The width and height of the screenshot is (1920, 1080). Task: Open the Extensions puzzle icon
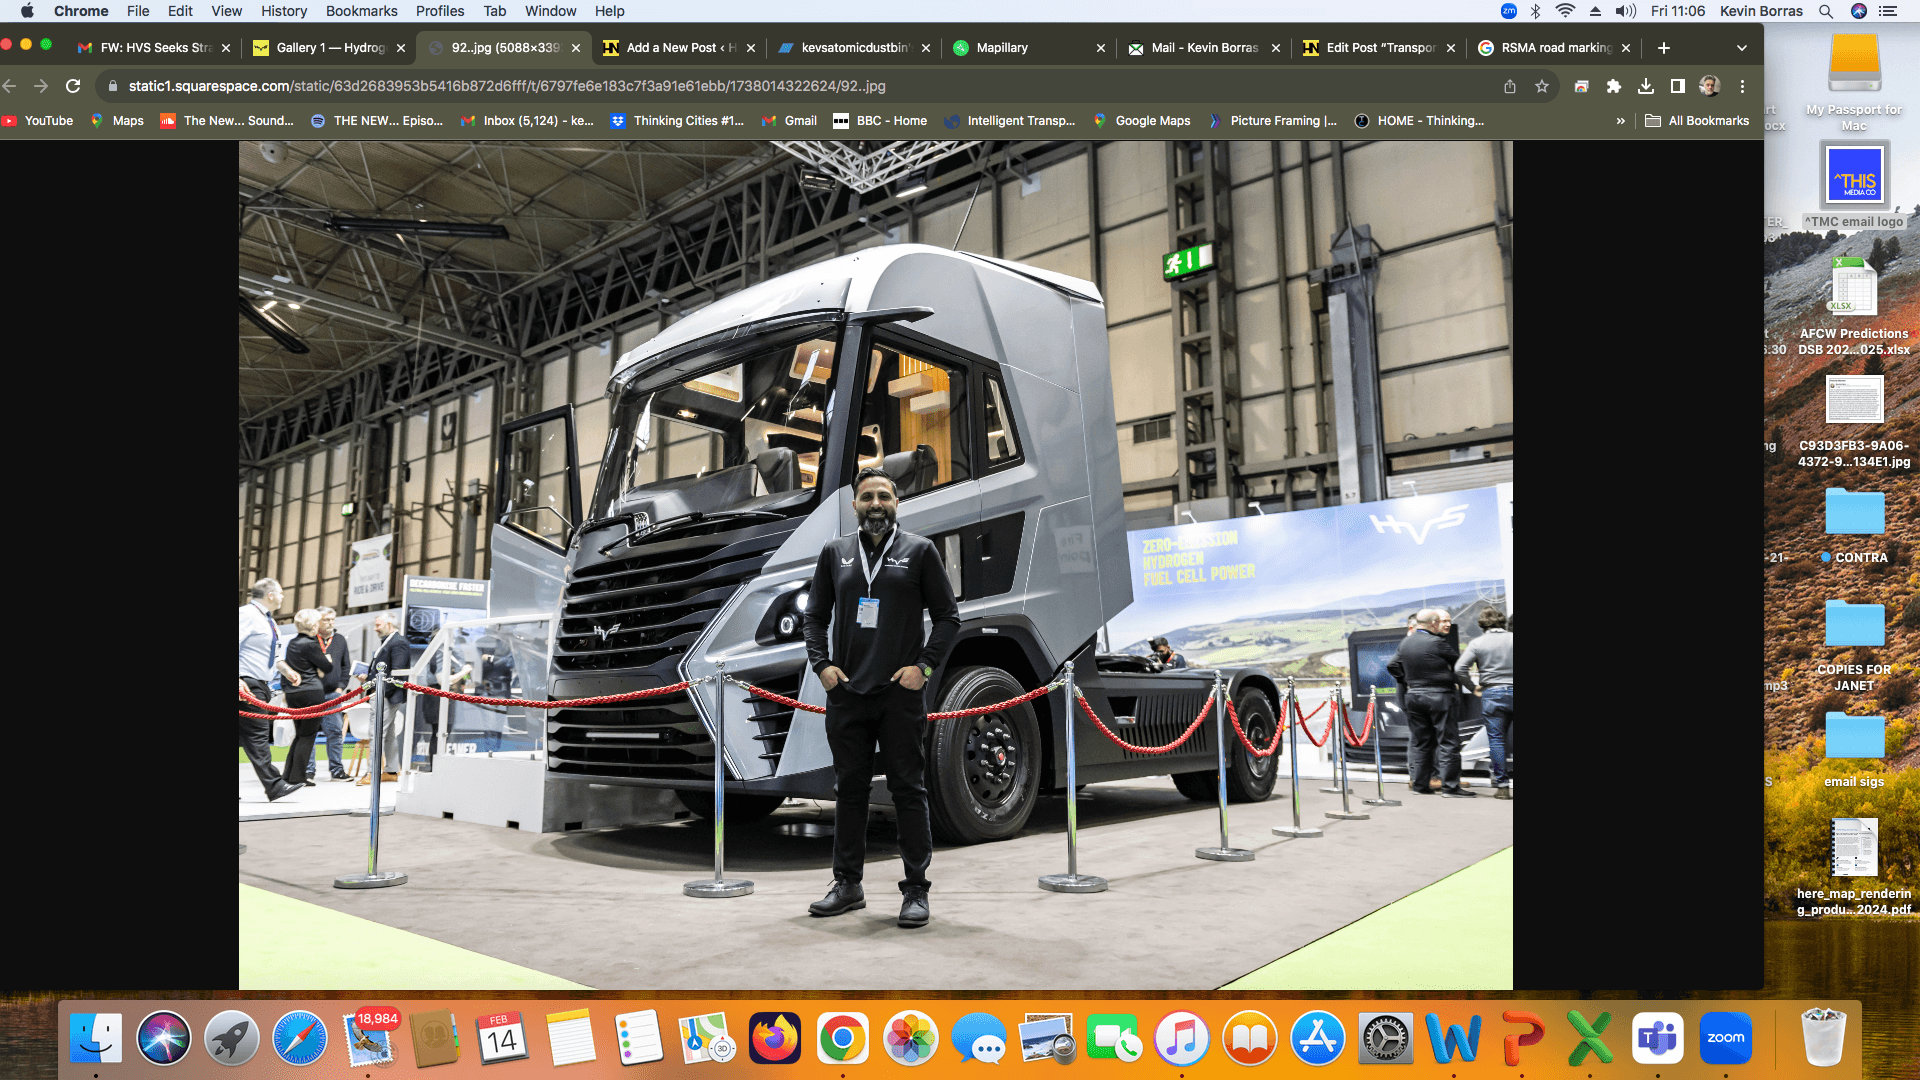coord(1613,86)
